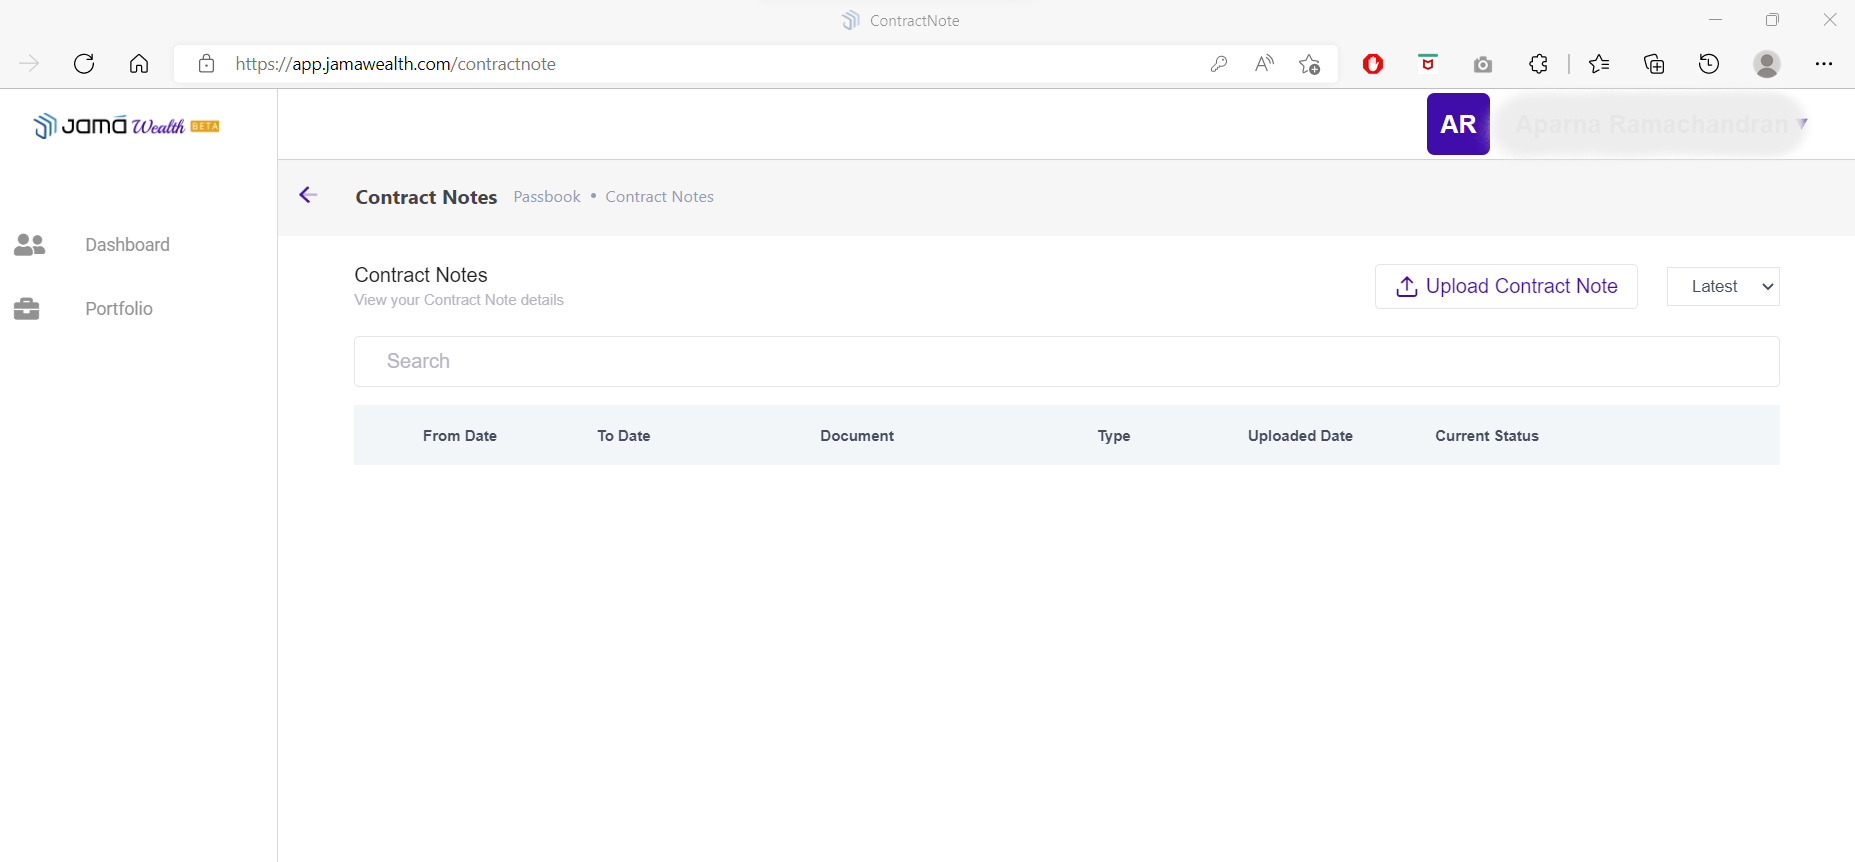The height and width of the screenshot is (862, 1855).
Task: Click the Upload Contract Note button
Action: coord(1506,287)
